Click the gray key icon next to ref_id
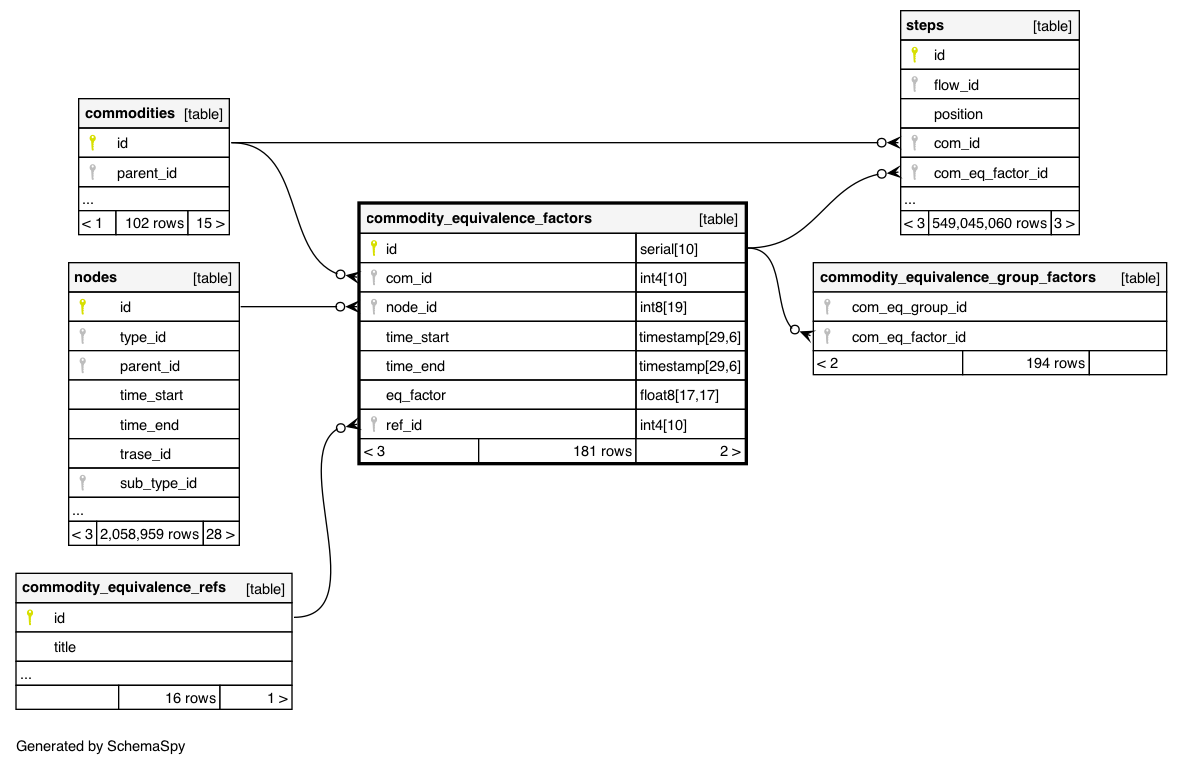Image resolution: width=1183 pixels, height=764 pixels. 374,425
